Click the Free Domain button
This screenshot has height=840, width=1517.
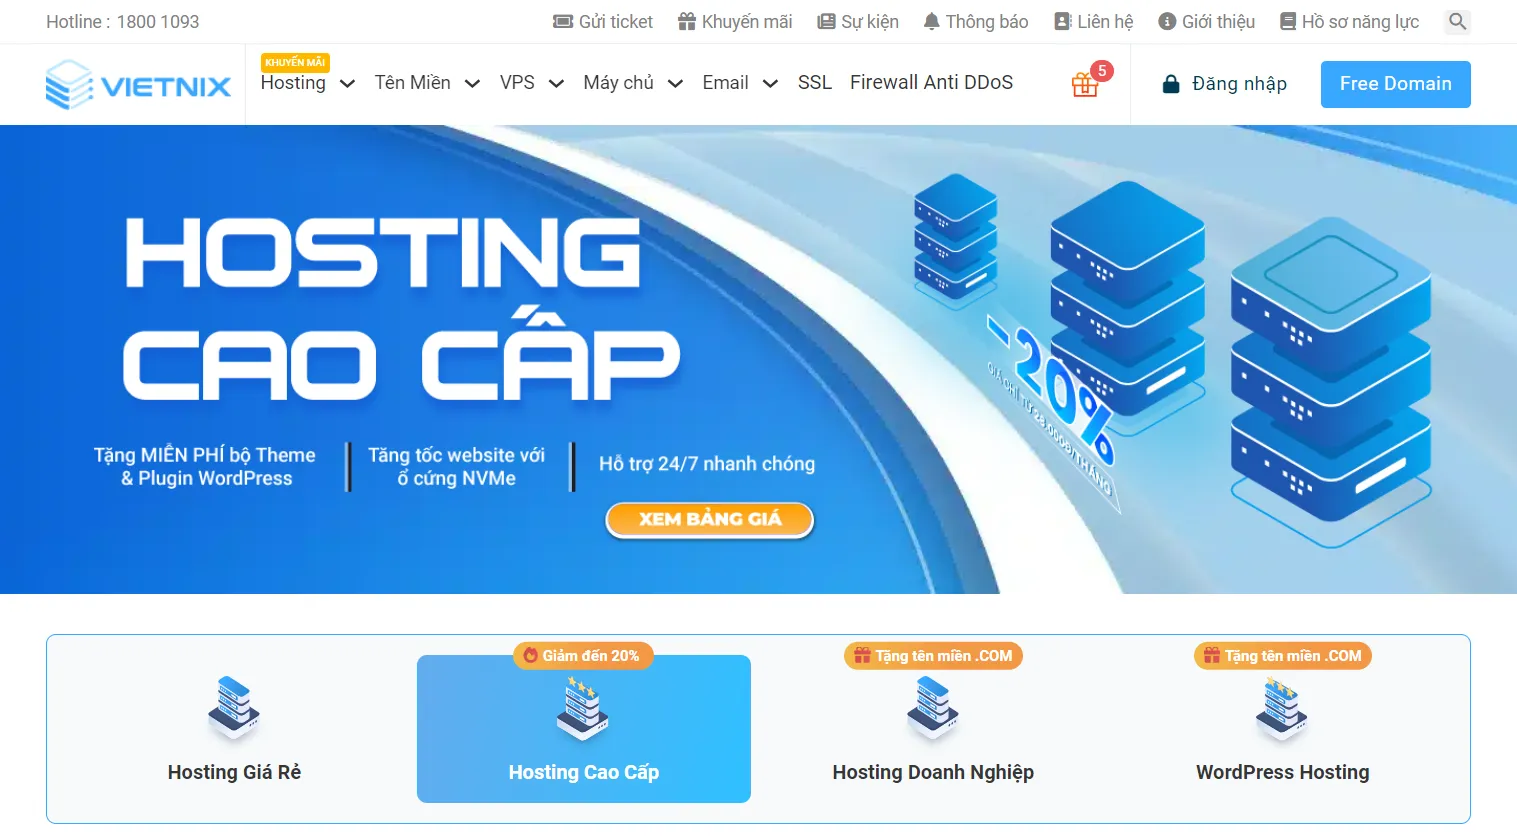pyautogui.click(x=1395, y=84)
